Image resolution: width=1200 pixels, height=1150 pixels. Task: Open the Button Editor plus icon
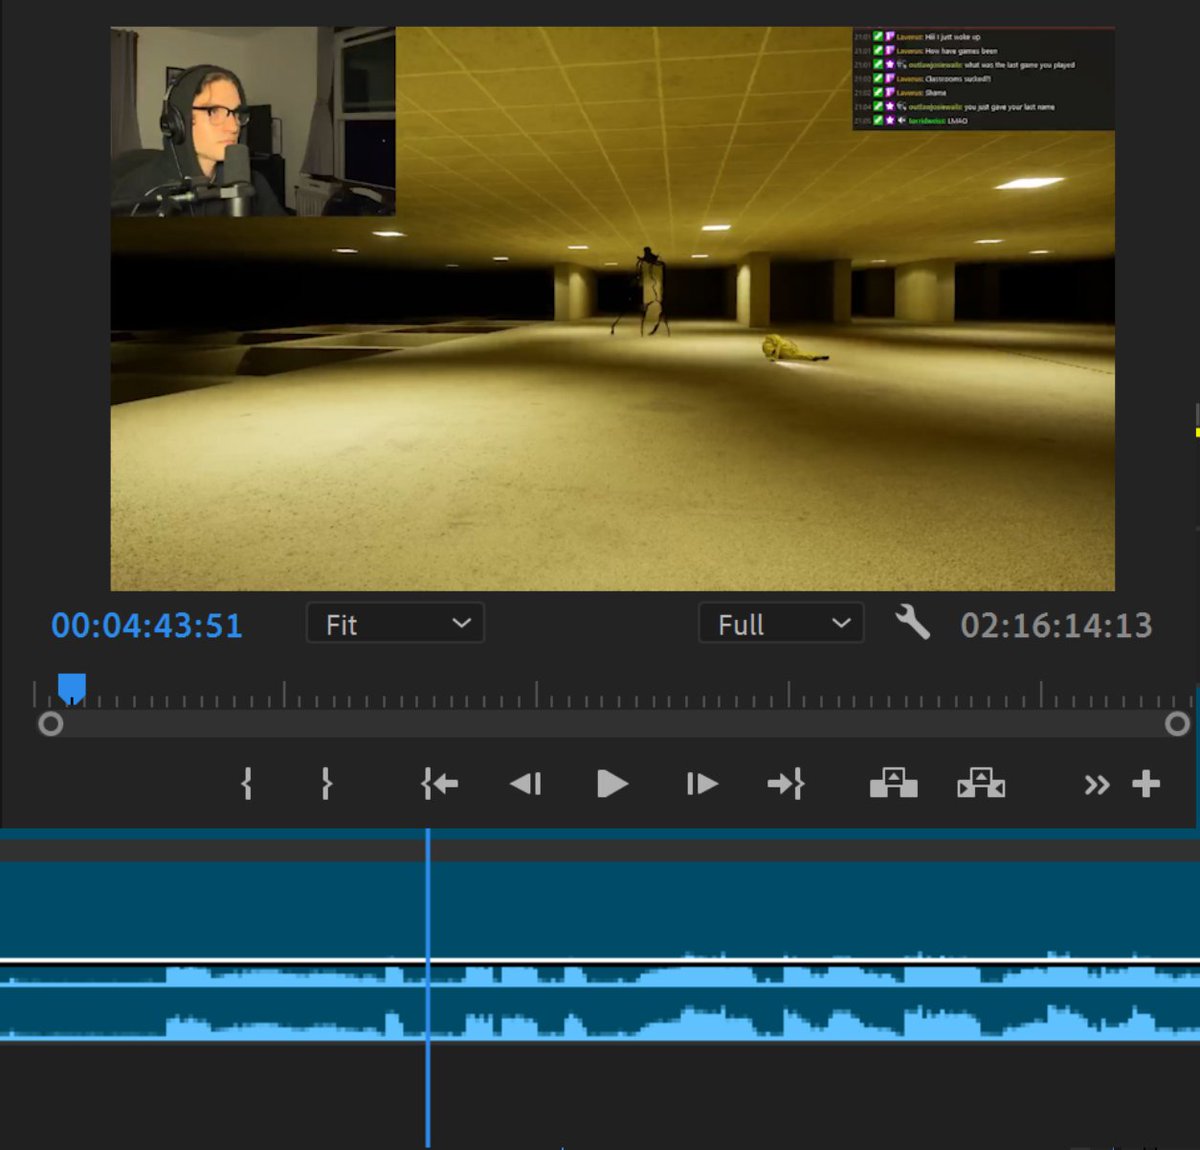[x=1146, y=784]
